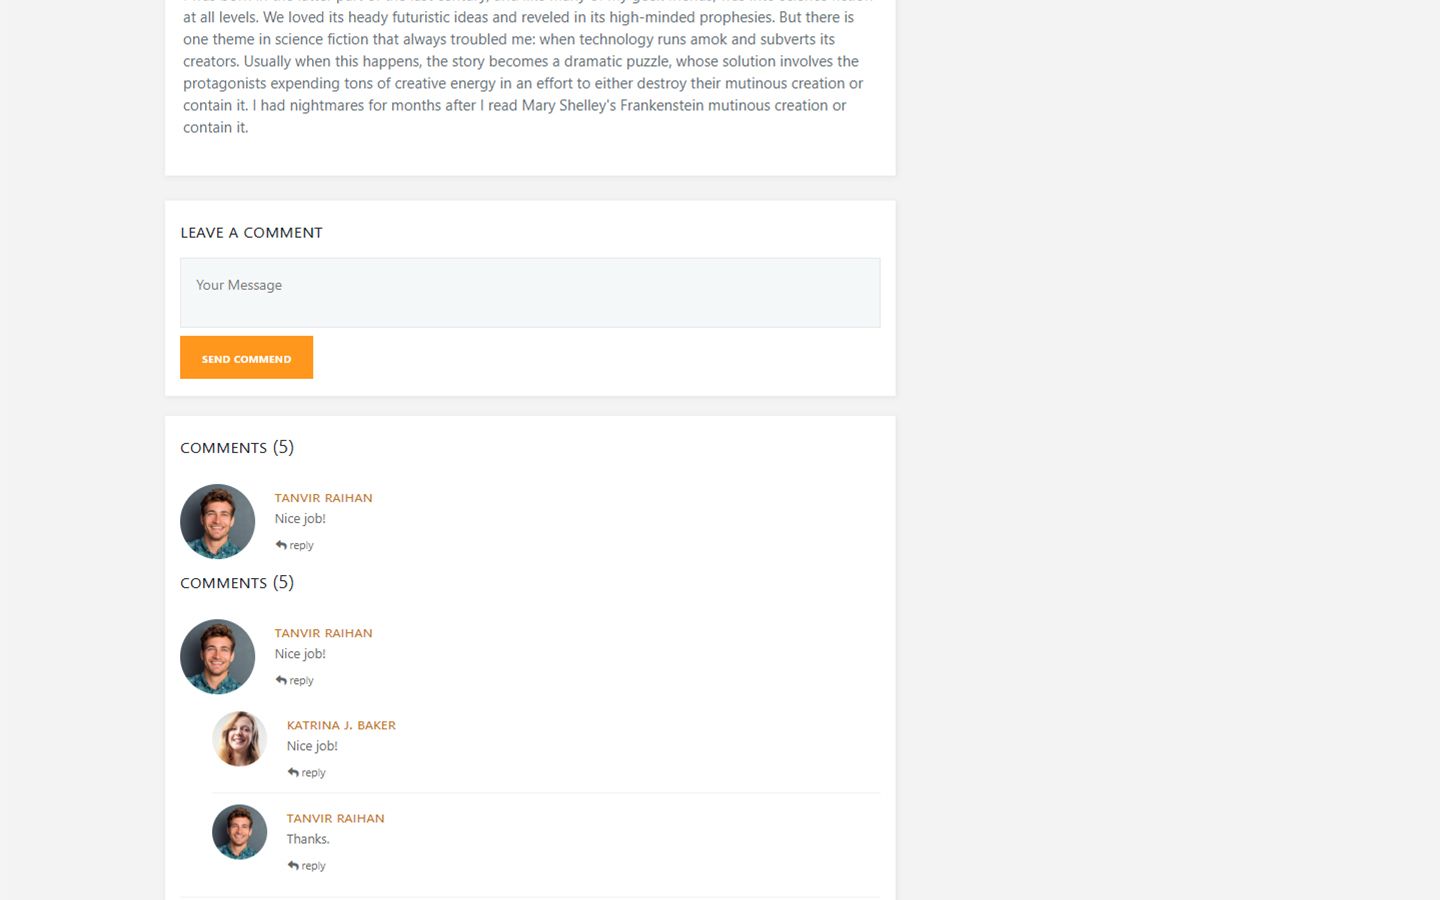
Task: Click the article paragraph mentioning Frankenstein
Action: click(523, 72)
